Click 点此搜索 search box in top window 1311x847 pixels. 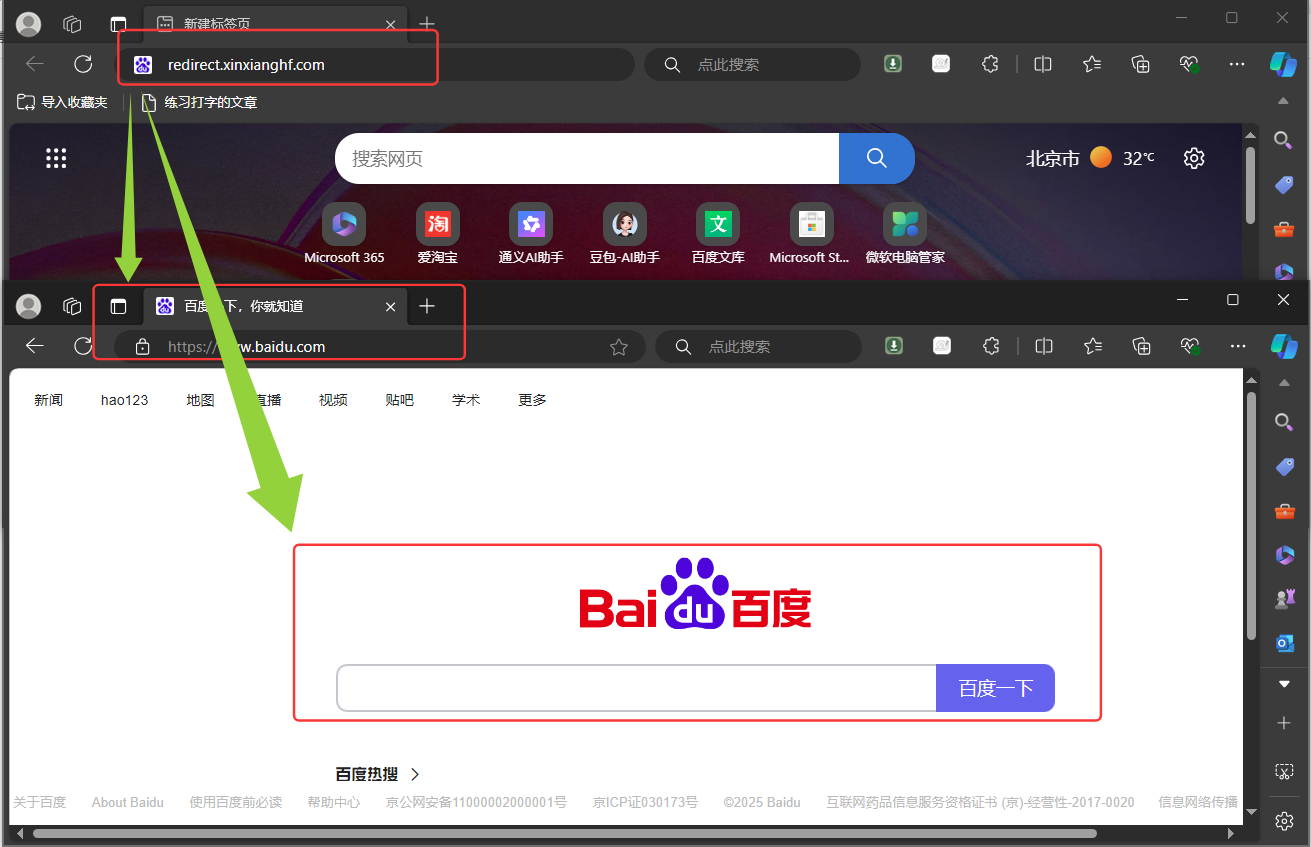[x=752, y=64]
